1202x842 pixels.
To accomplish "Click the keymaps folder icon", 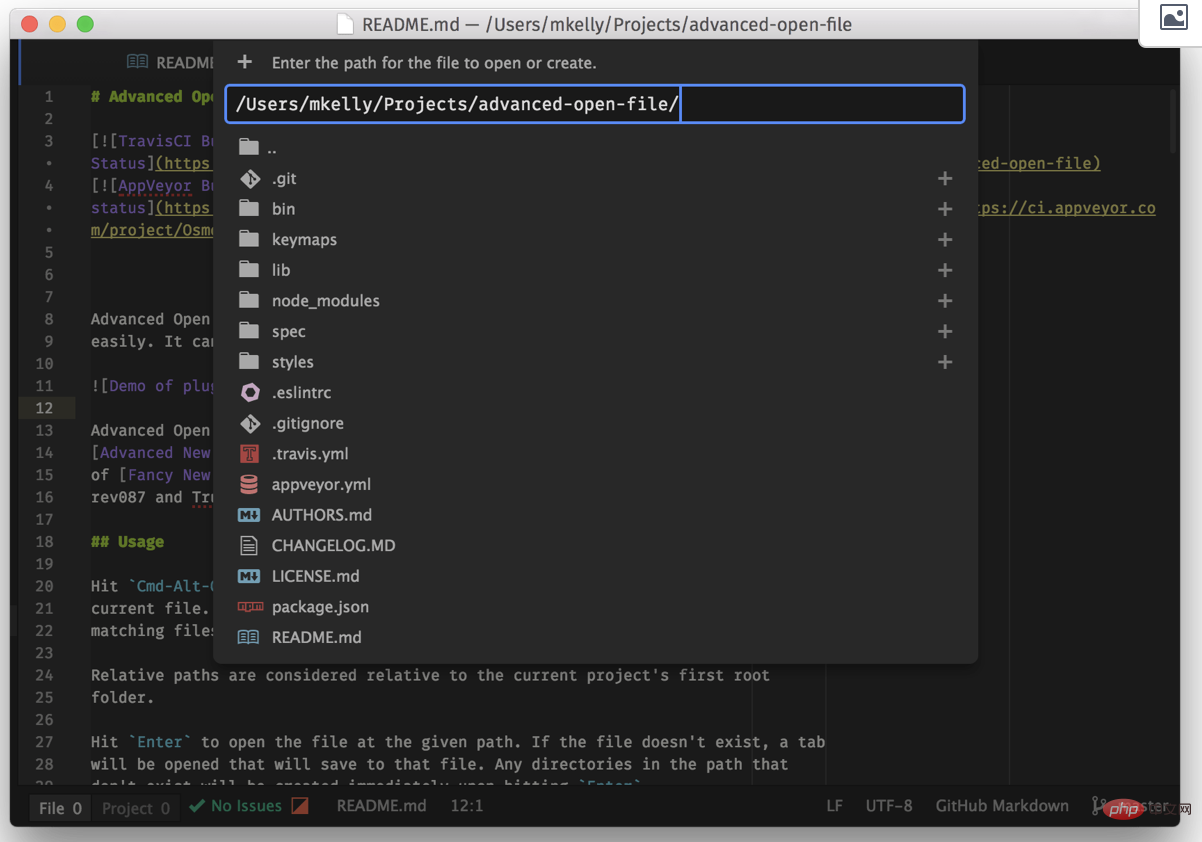I will tap(249, 240).
